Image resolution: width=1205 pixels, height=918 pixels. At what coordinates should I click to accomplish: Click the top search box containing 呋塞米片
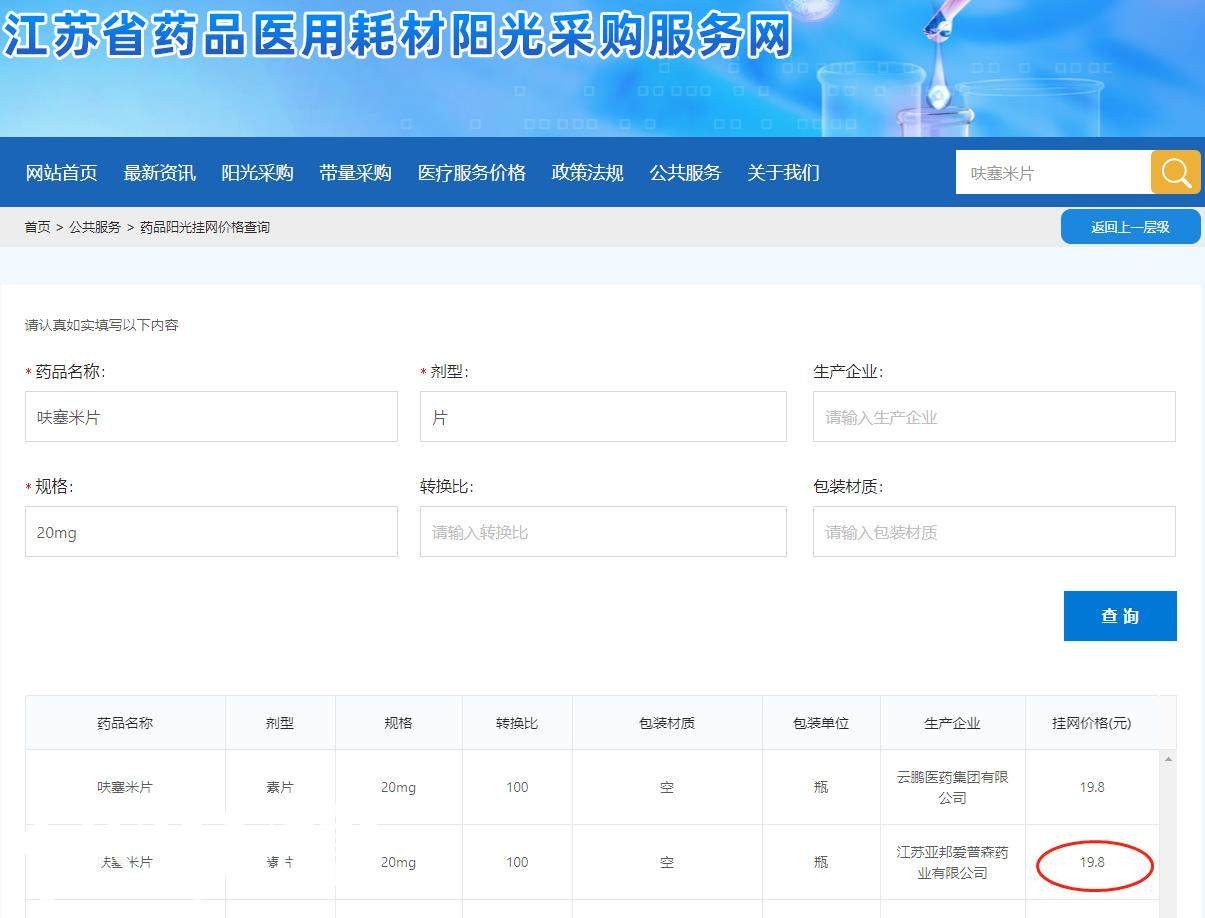click(1052, 173)
